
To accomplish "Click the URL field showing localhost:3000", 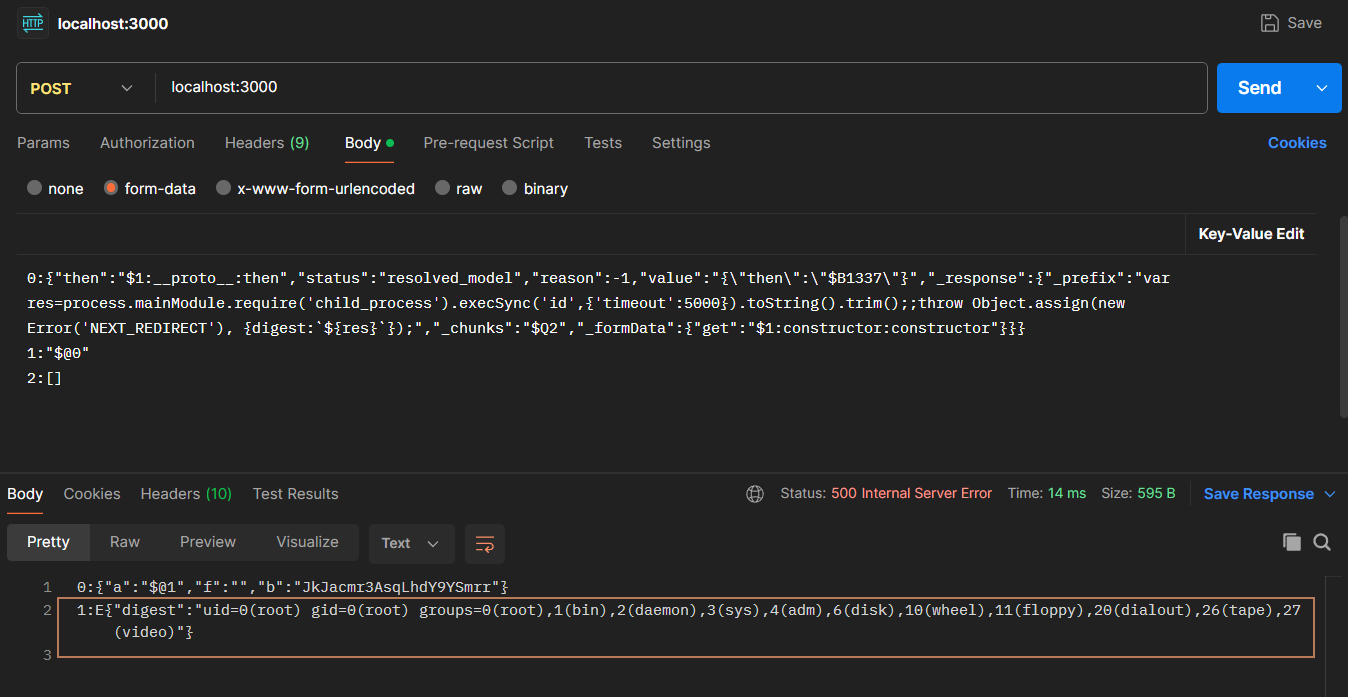I will tap(680, 88).
